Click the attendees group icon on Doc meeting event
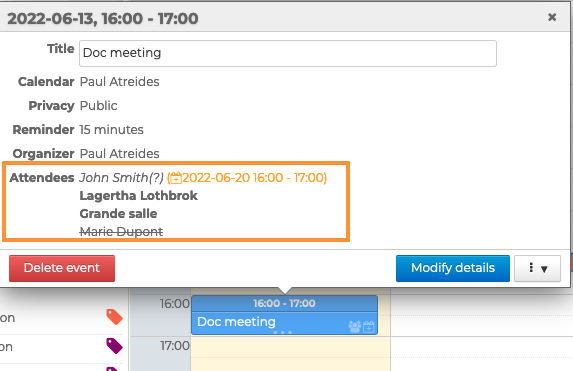Viewport: 573px width, 371px height. click(354, 326)
